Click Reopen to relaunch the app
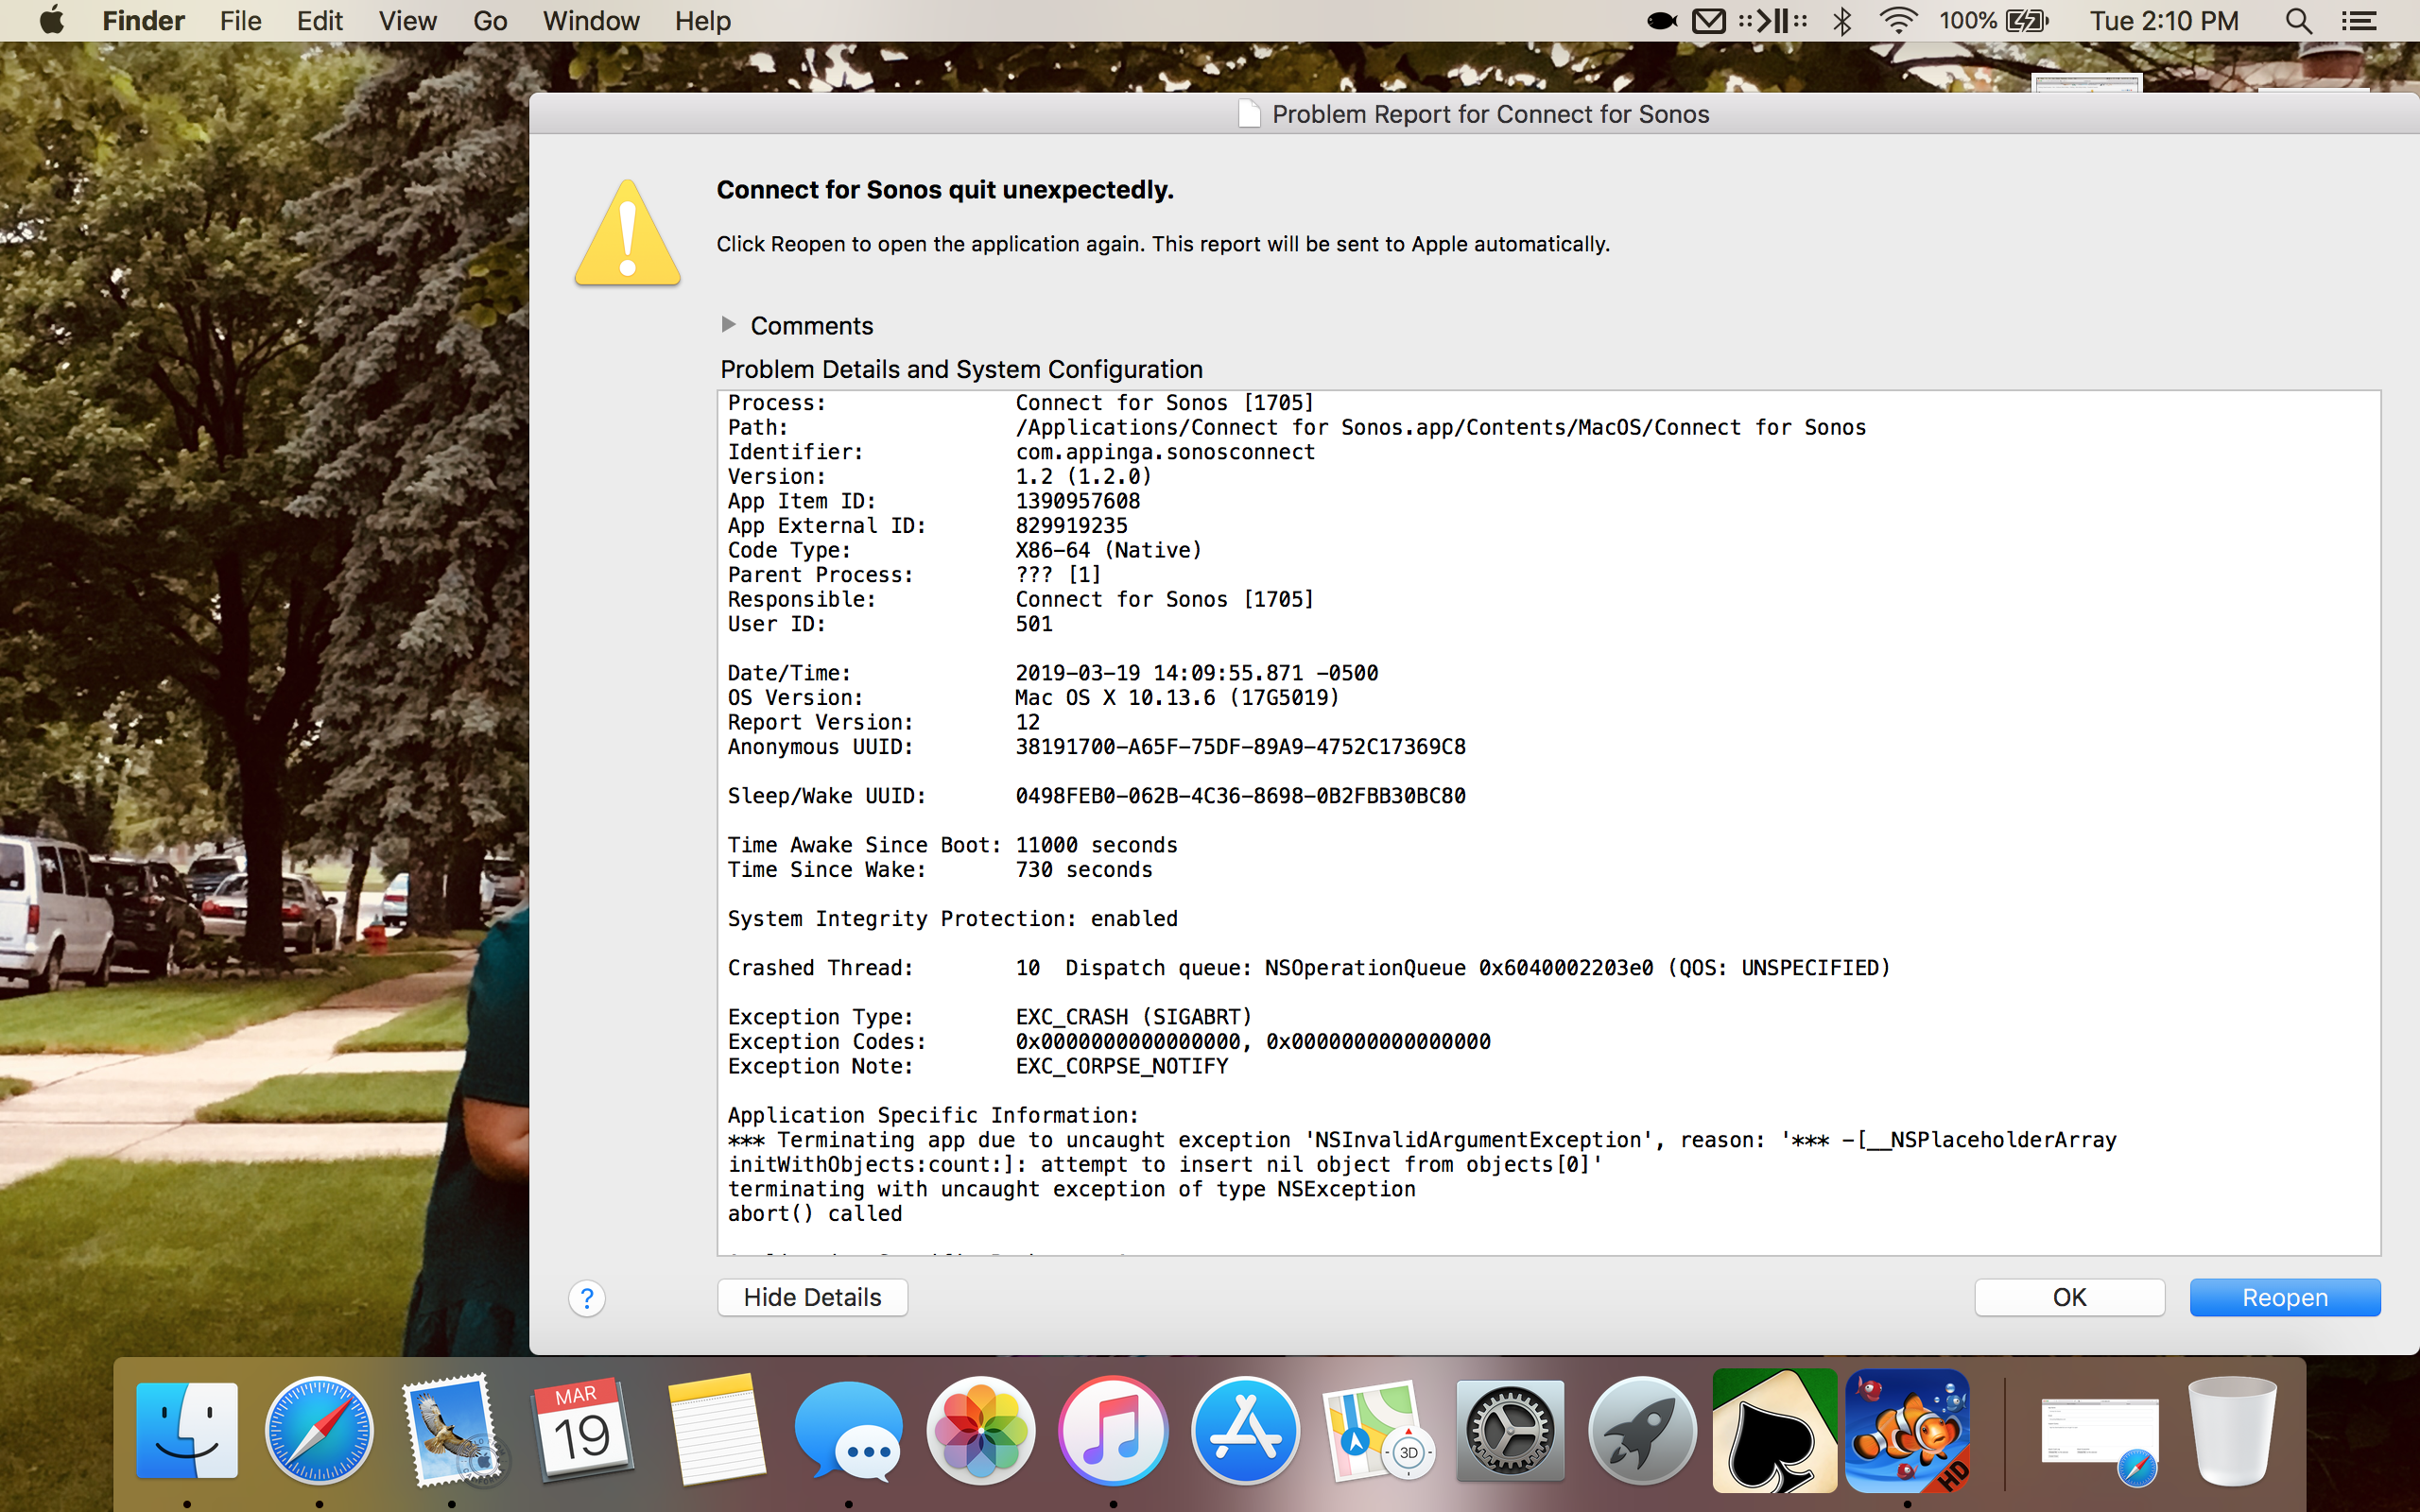Image resolution: width=2420 pixels, height=1512 pixels. [x=2285, y=1297]
